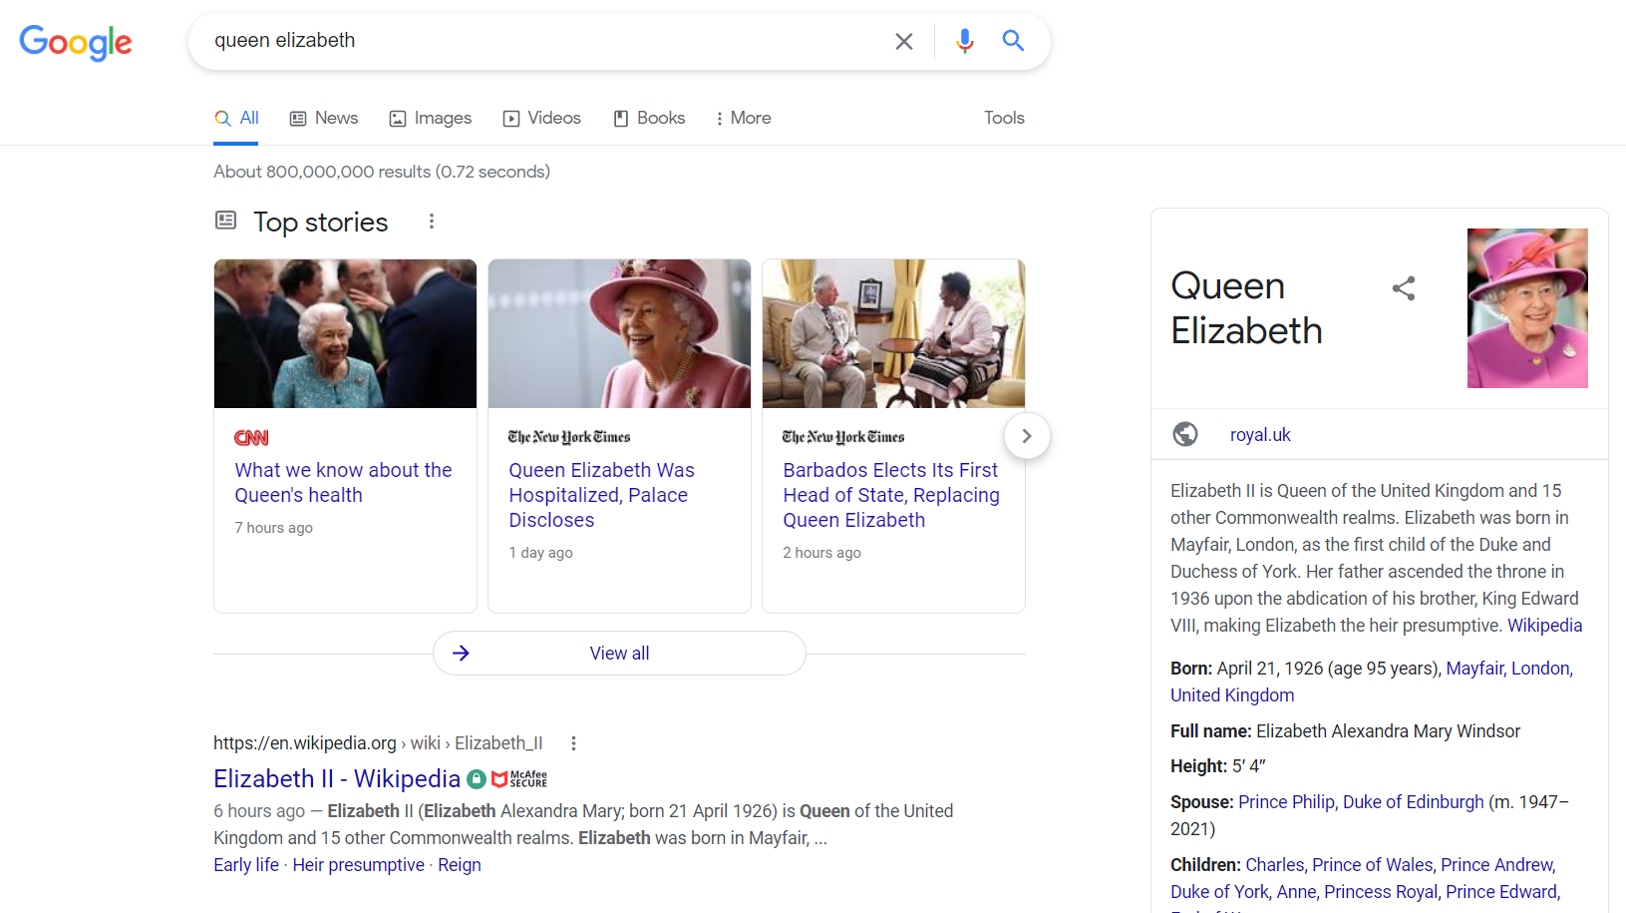Switch to the News tab
Screen dimensions: 1626x913
[323, 118]
